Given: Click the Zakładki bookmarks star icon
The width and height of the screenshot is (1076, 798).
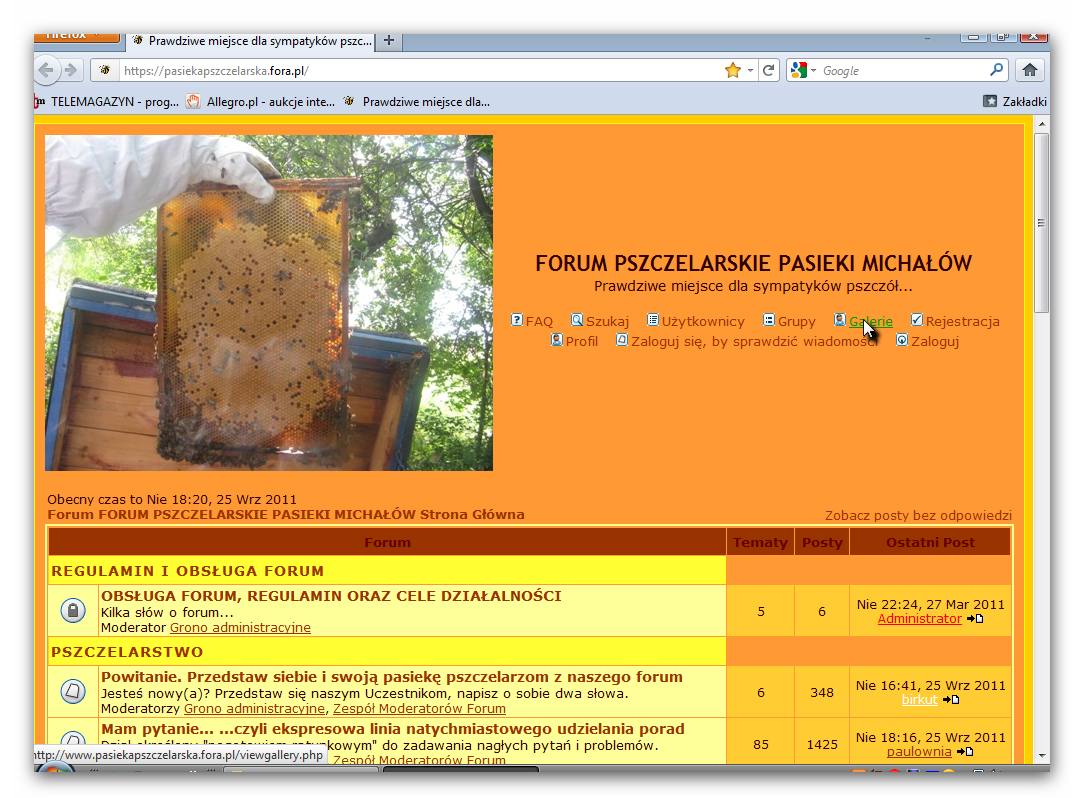Looking at the screenshot, I should (x=990, y=102).
